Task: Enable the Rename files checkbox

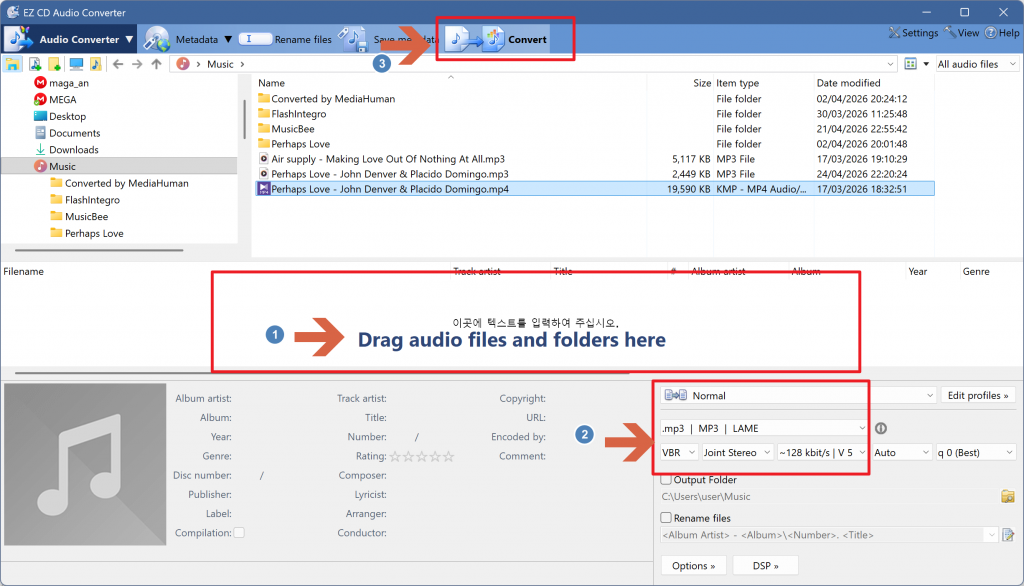Action: [666, 517]
